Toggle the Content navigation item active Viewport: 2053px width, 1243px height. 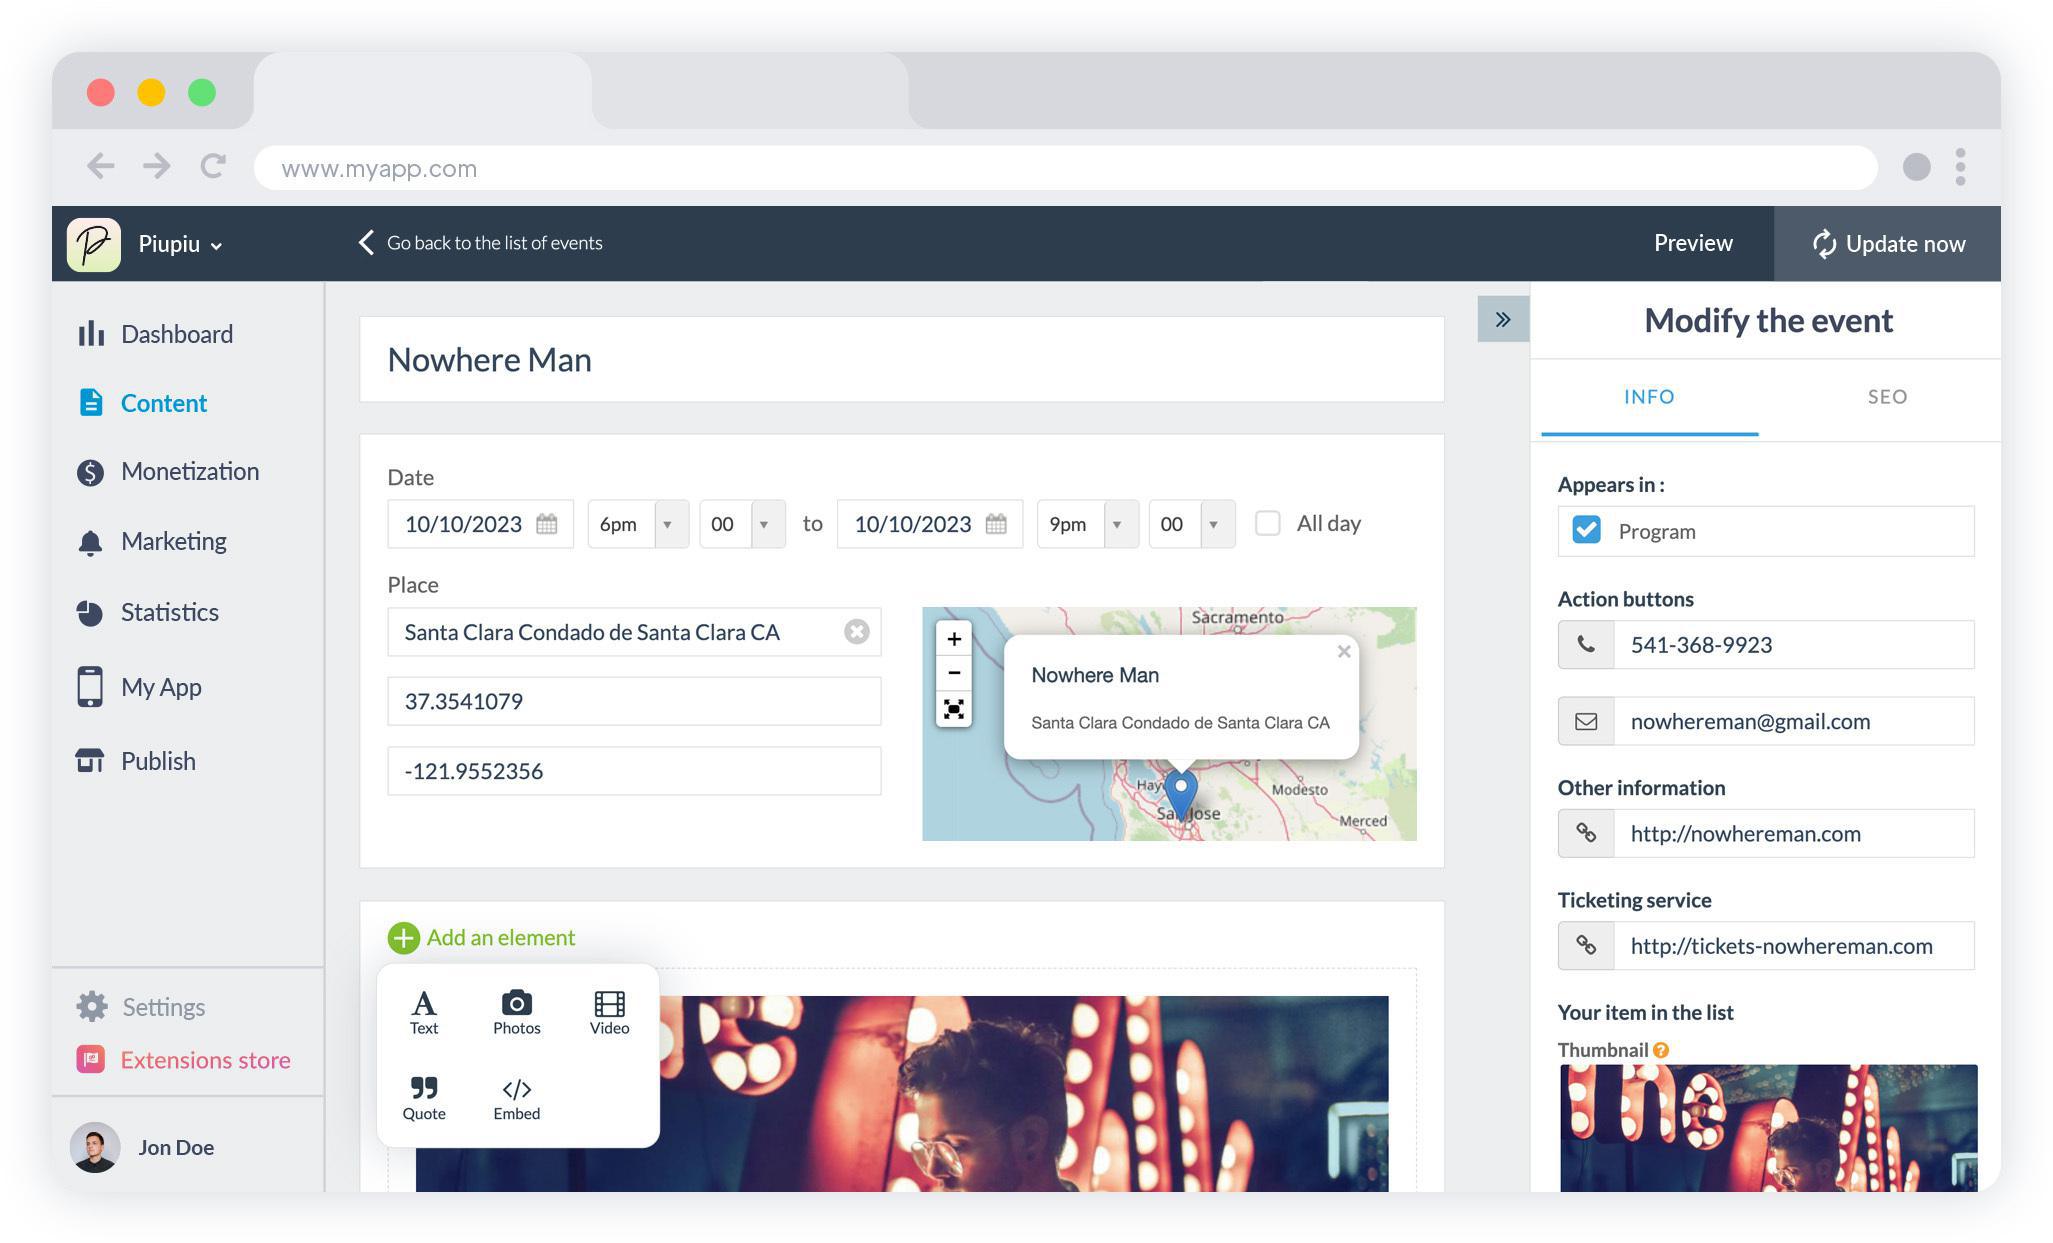pyautogui.click(x=164, y=402)
